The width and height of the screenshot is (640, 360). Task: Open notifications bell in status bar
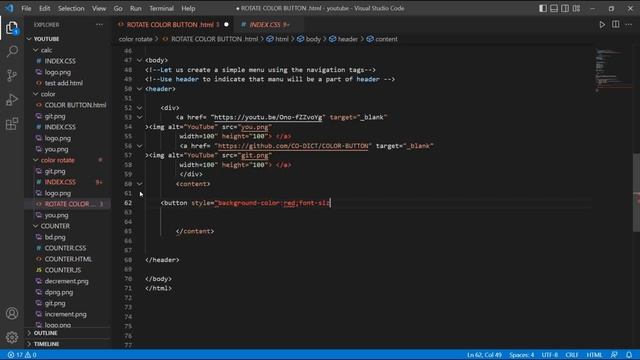point(629,355)
